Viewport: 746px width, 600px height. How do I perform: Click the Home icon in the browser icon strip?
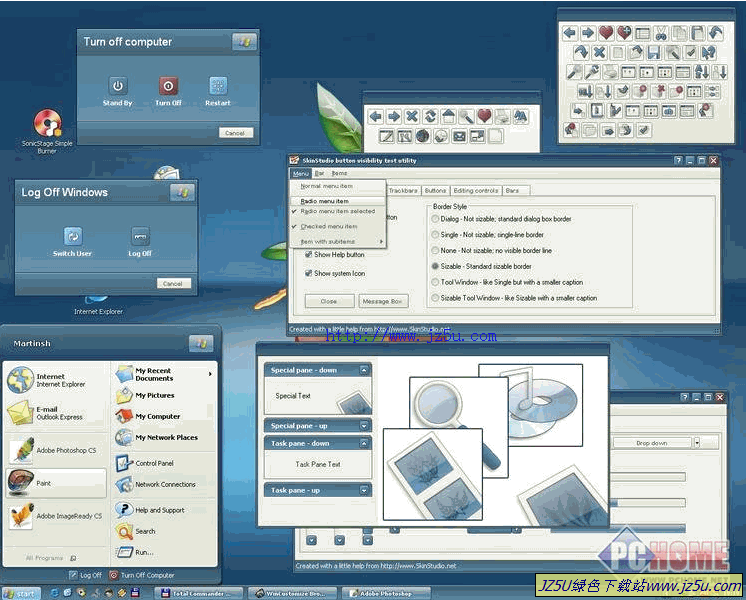448,117
